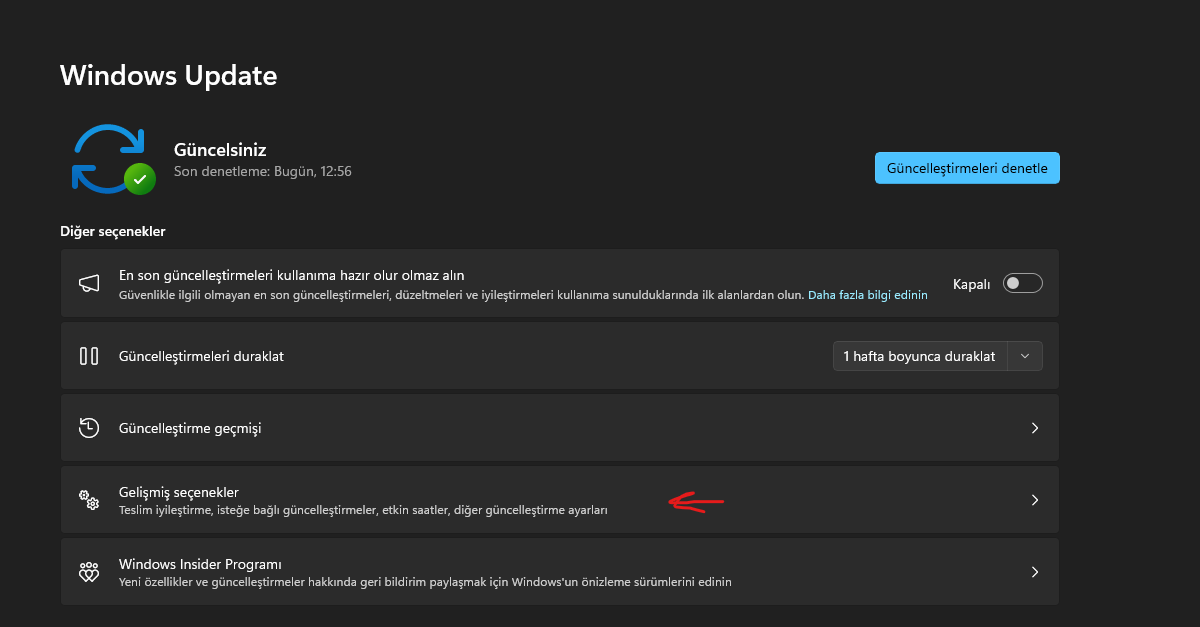This screenshot has width=1200, height=627.
Task: Click the En son güncelleştirmeleri kullanıma hazır title
Action: (292, 275)
